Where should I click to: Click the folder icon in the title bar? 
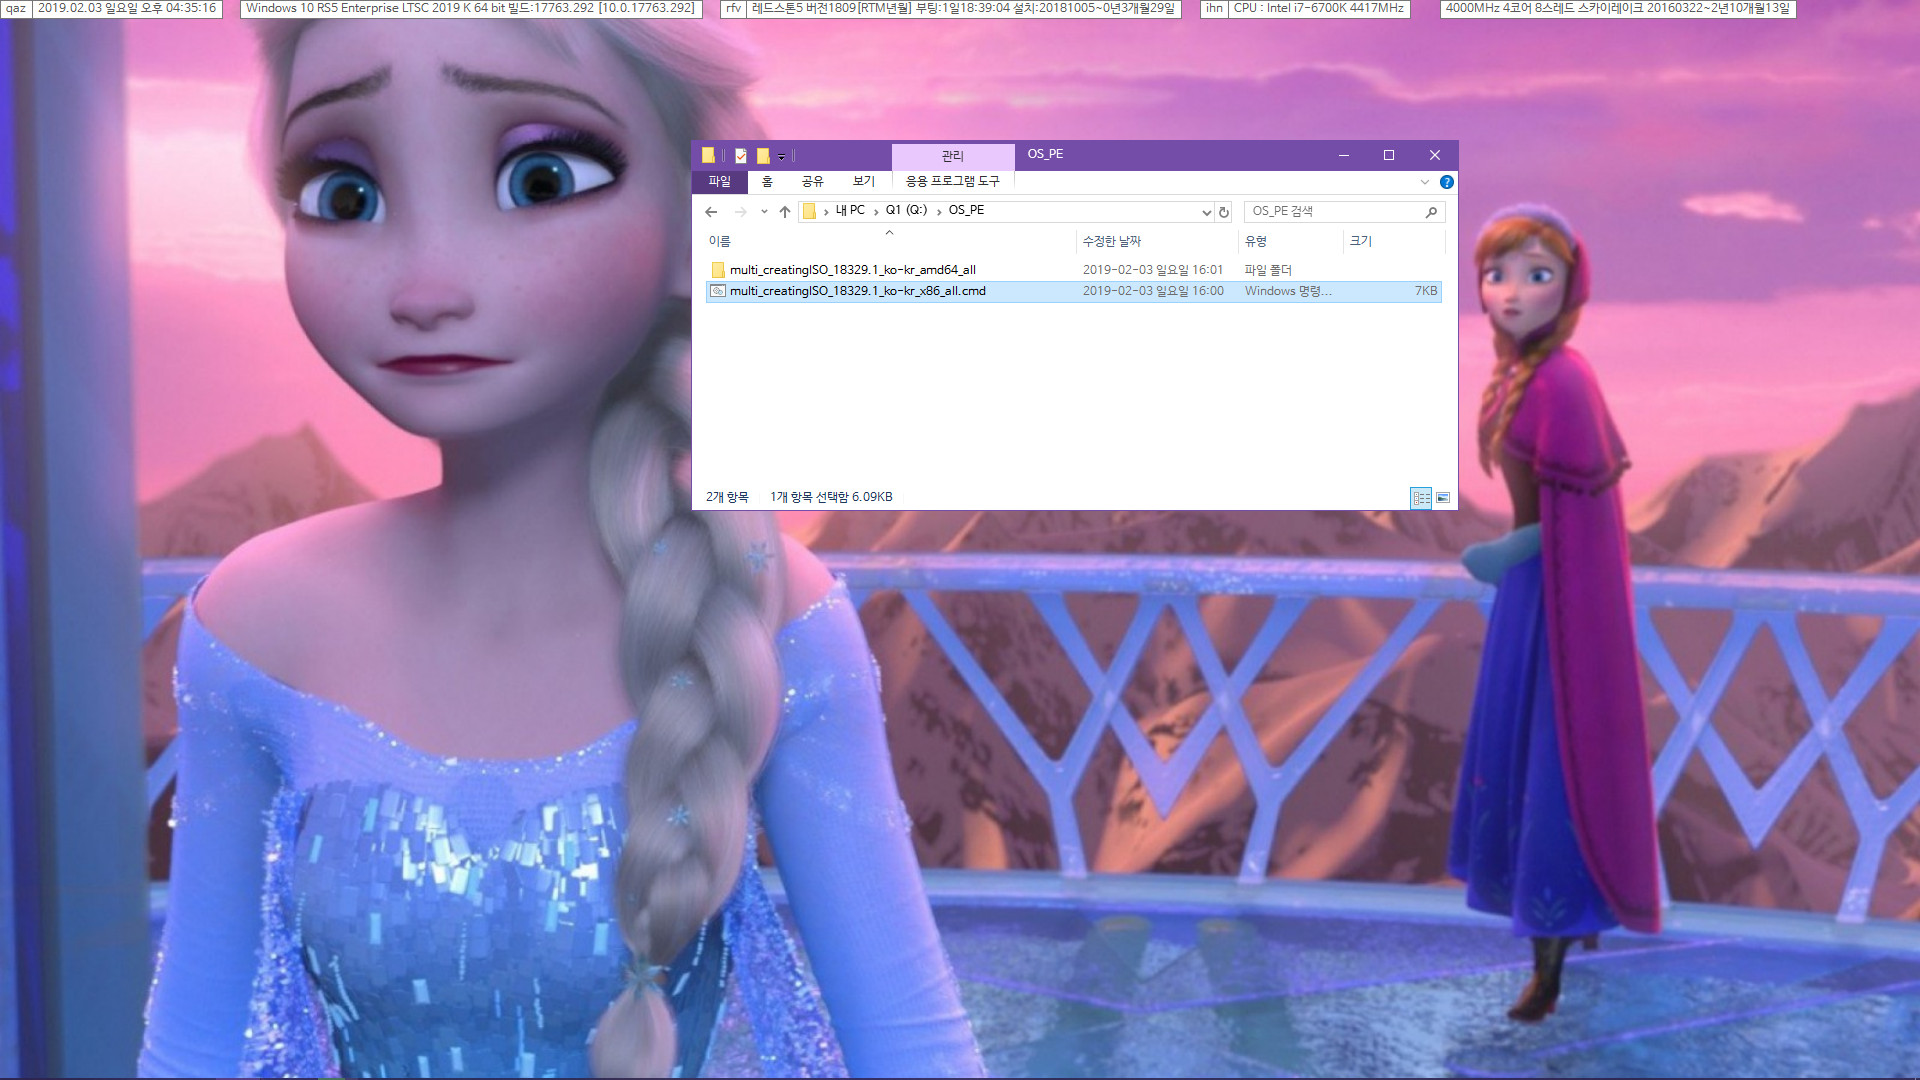click(x=708, y=155)
